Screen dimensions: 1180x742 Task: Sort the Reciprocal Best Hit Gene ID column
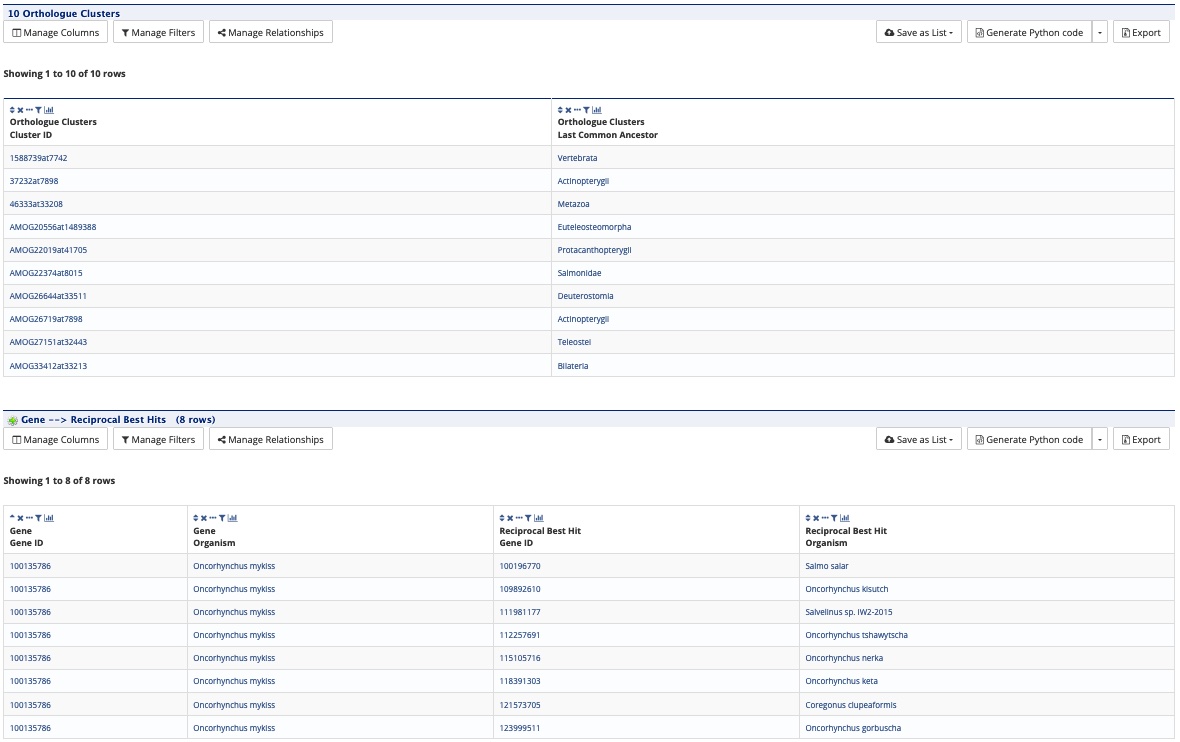pyautogui.click(x=502, y=518)
